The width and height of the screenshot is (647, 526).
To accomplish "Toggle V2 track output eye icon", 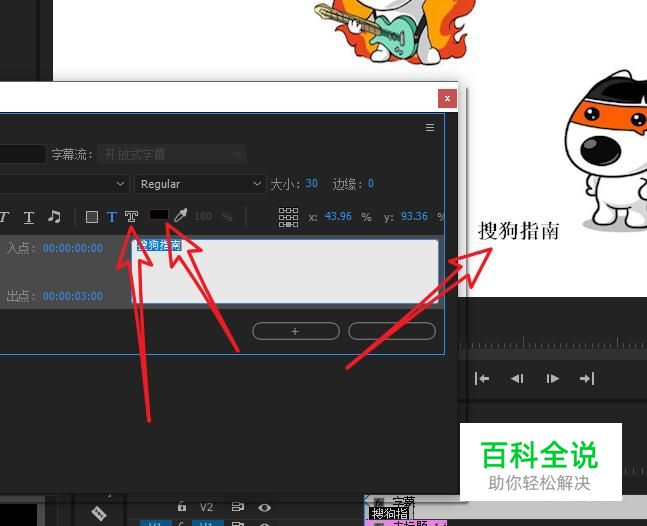I will [264, 507].
